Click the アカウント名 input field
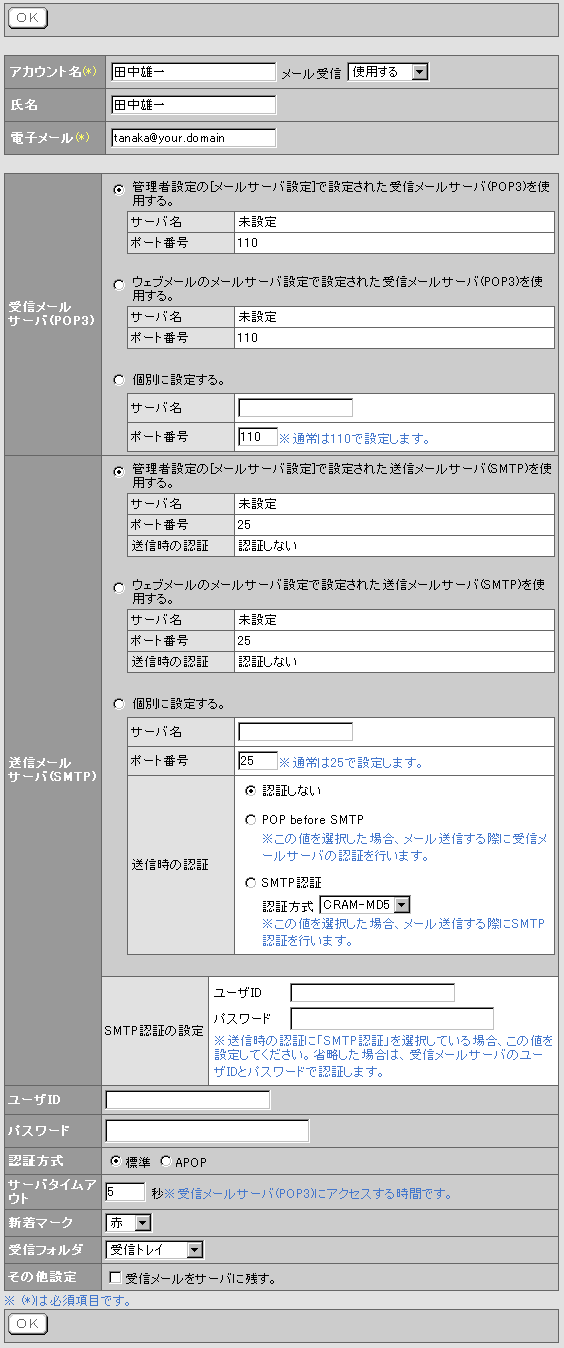 pyautogui.click(x=193, y=72)
